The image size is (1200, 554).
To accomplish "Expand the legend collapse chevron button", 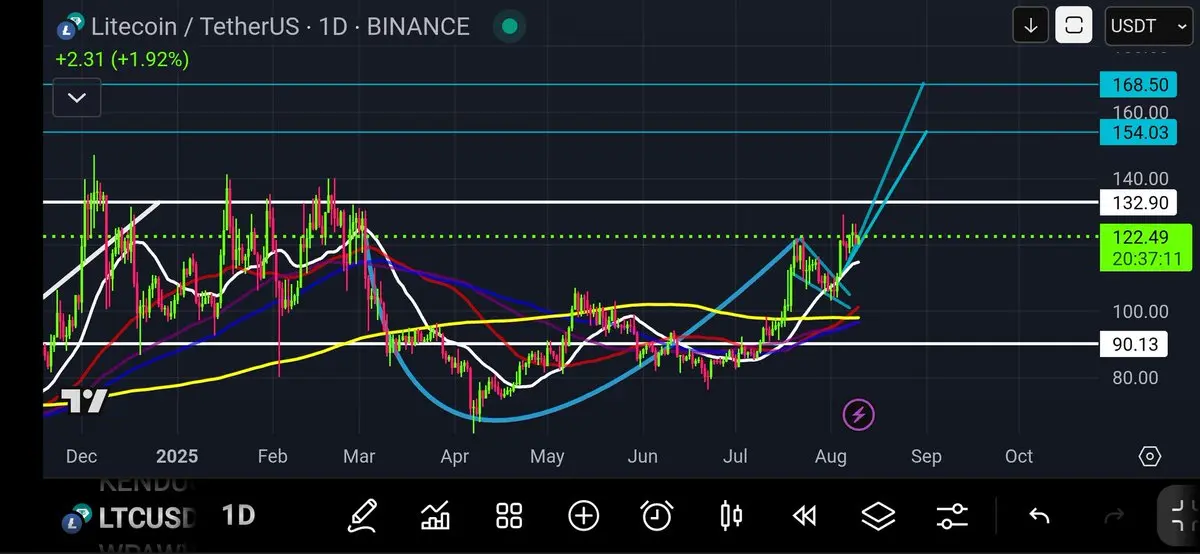I will (x=77, y=98).
